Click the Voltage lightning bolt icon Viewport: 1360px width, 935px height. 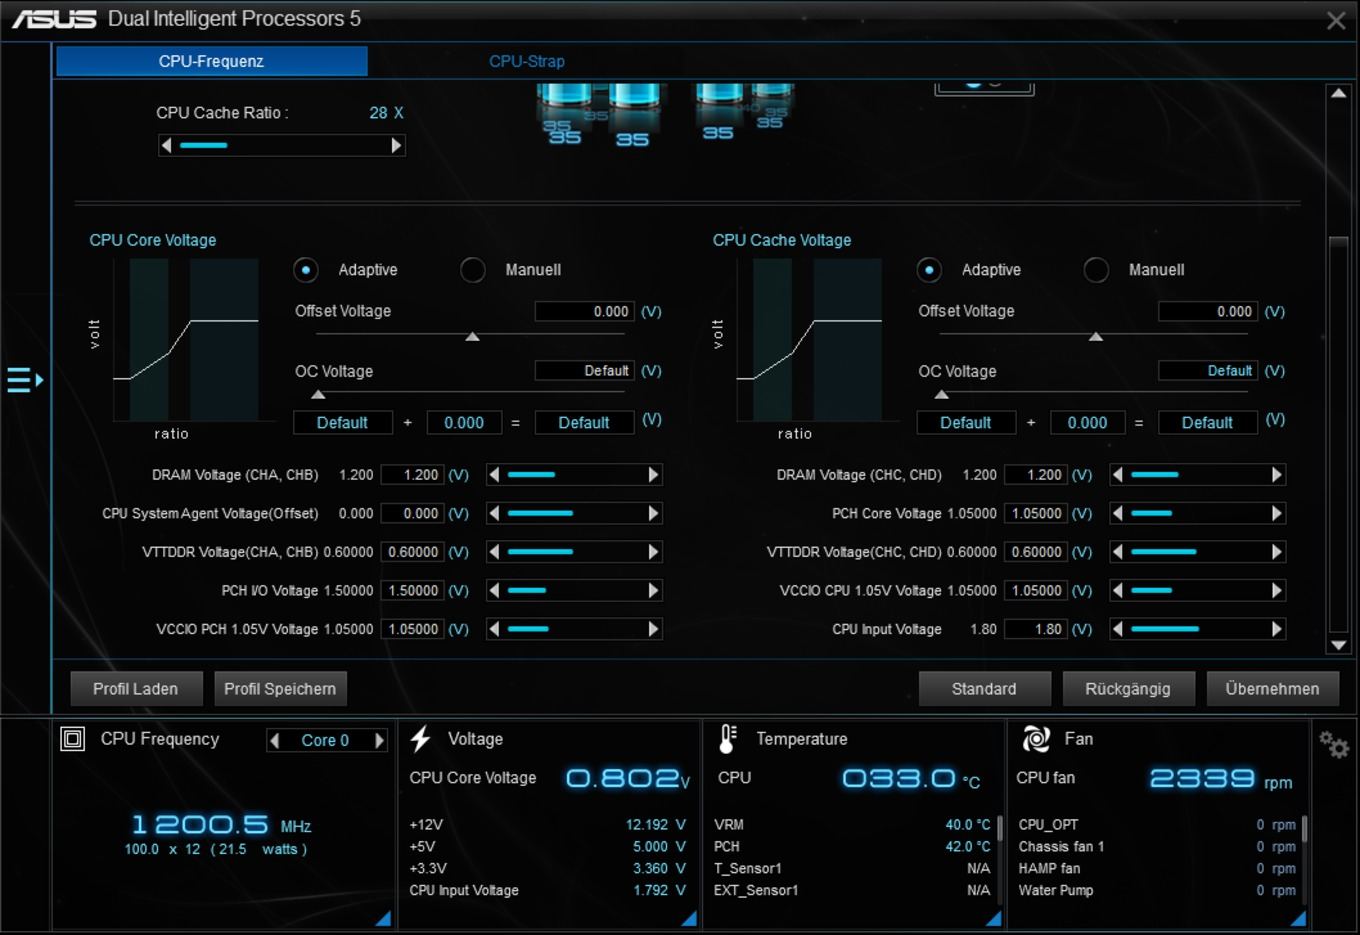(421, 739)
